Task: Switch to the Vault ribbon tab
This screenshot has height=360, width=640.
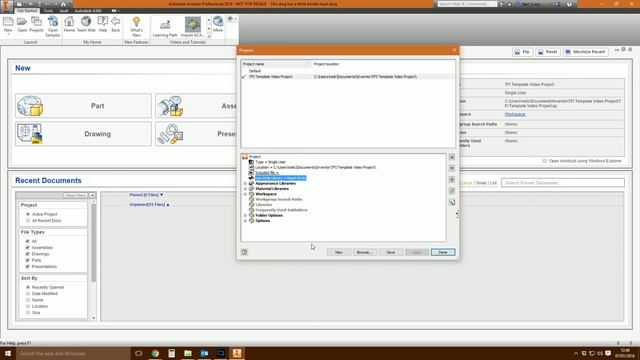Action: [x=64, y=11]
